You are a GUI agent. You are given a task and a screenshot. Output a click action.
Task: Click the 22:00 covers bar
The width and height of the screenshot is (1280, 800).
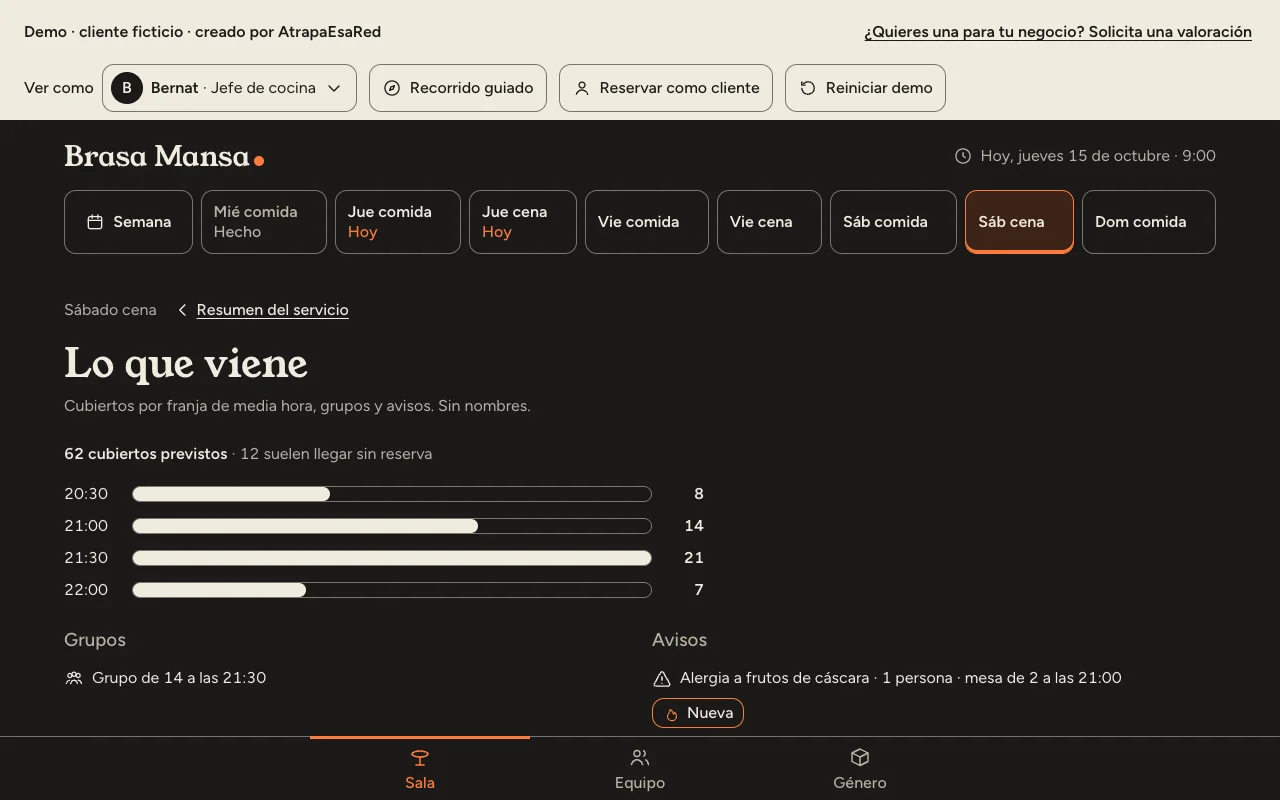[x=392, y=590]
